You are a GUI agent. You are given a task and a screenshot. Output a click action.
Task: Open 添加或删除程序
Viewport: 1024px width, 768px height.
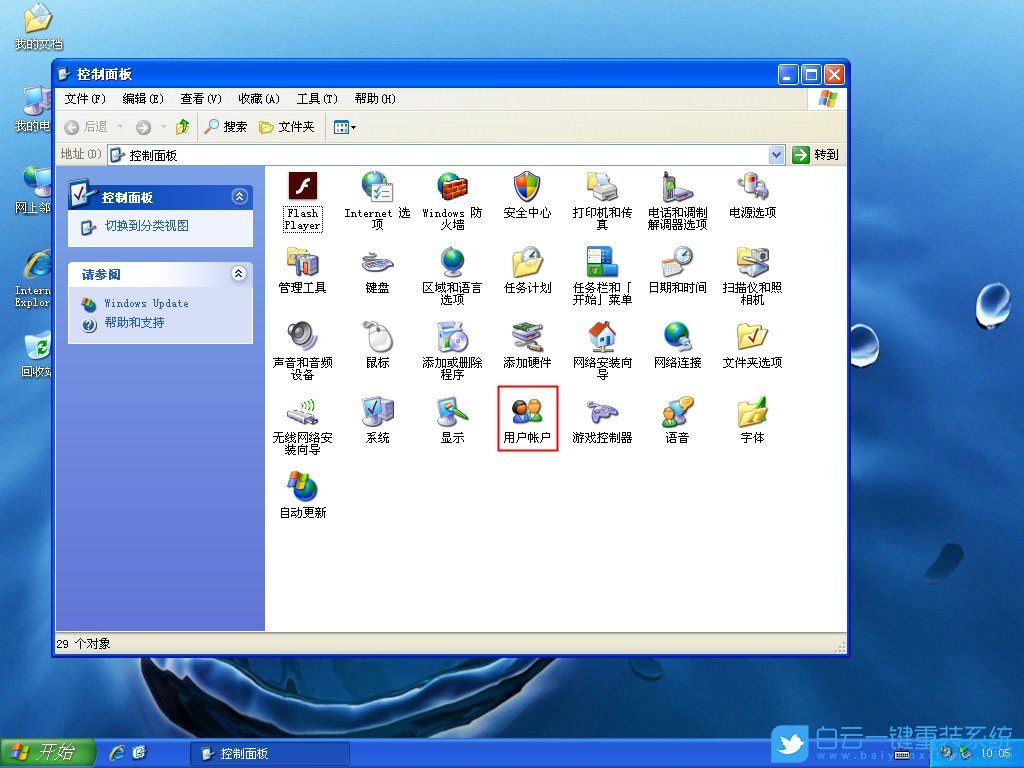452,340
